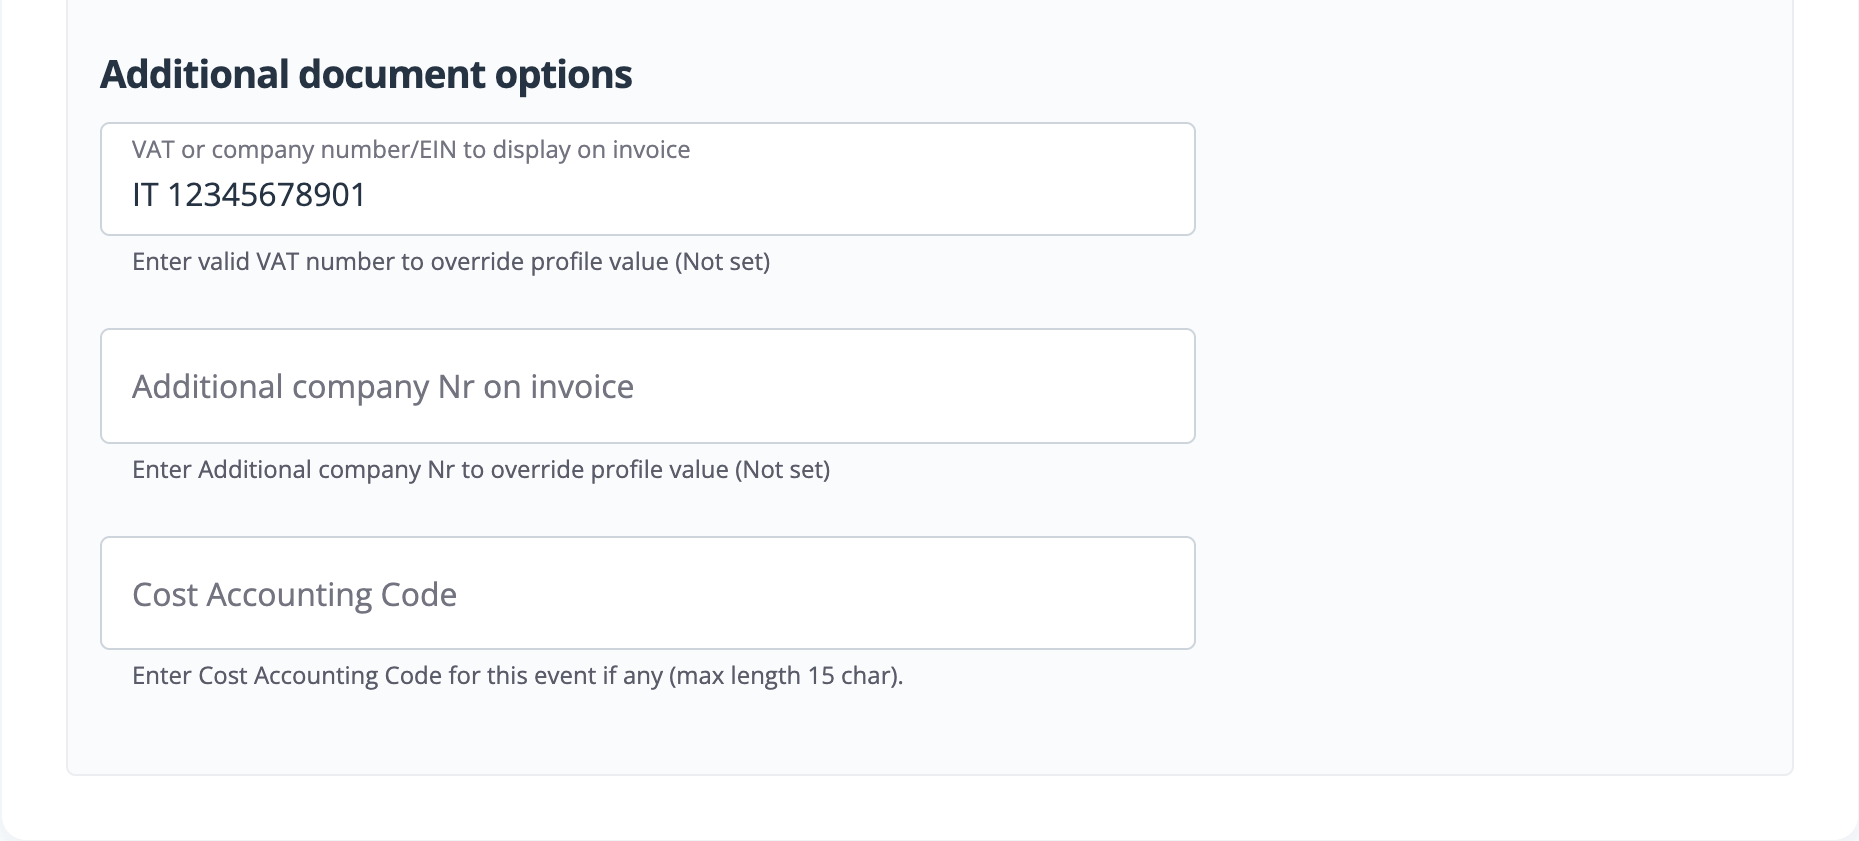Viewport: 1859px width, 841px height.
Task: Focus the Additional company Nr on invoice field
Action: 647,386
